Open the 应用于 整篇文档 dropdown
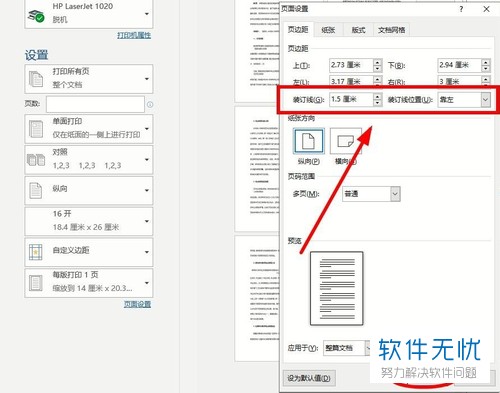This screenshot has height=393, width=500. [x=347, y=348]
